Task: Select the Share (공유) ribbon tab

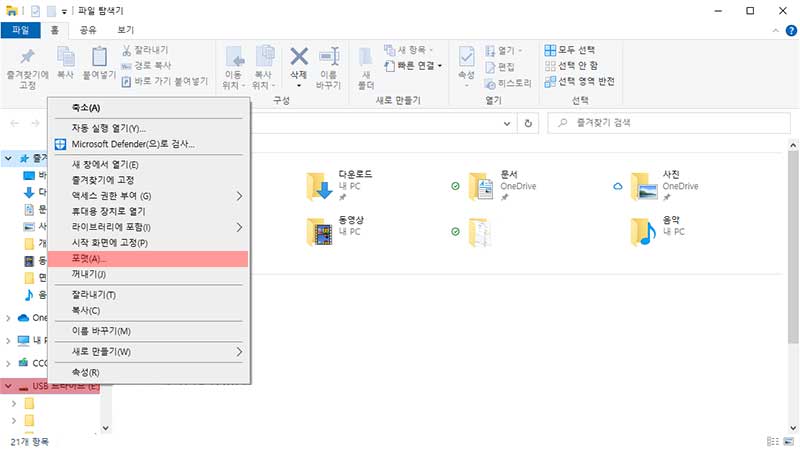Action: point(88,30)
